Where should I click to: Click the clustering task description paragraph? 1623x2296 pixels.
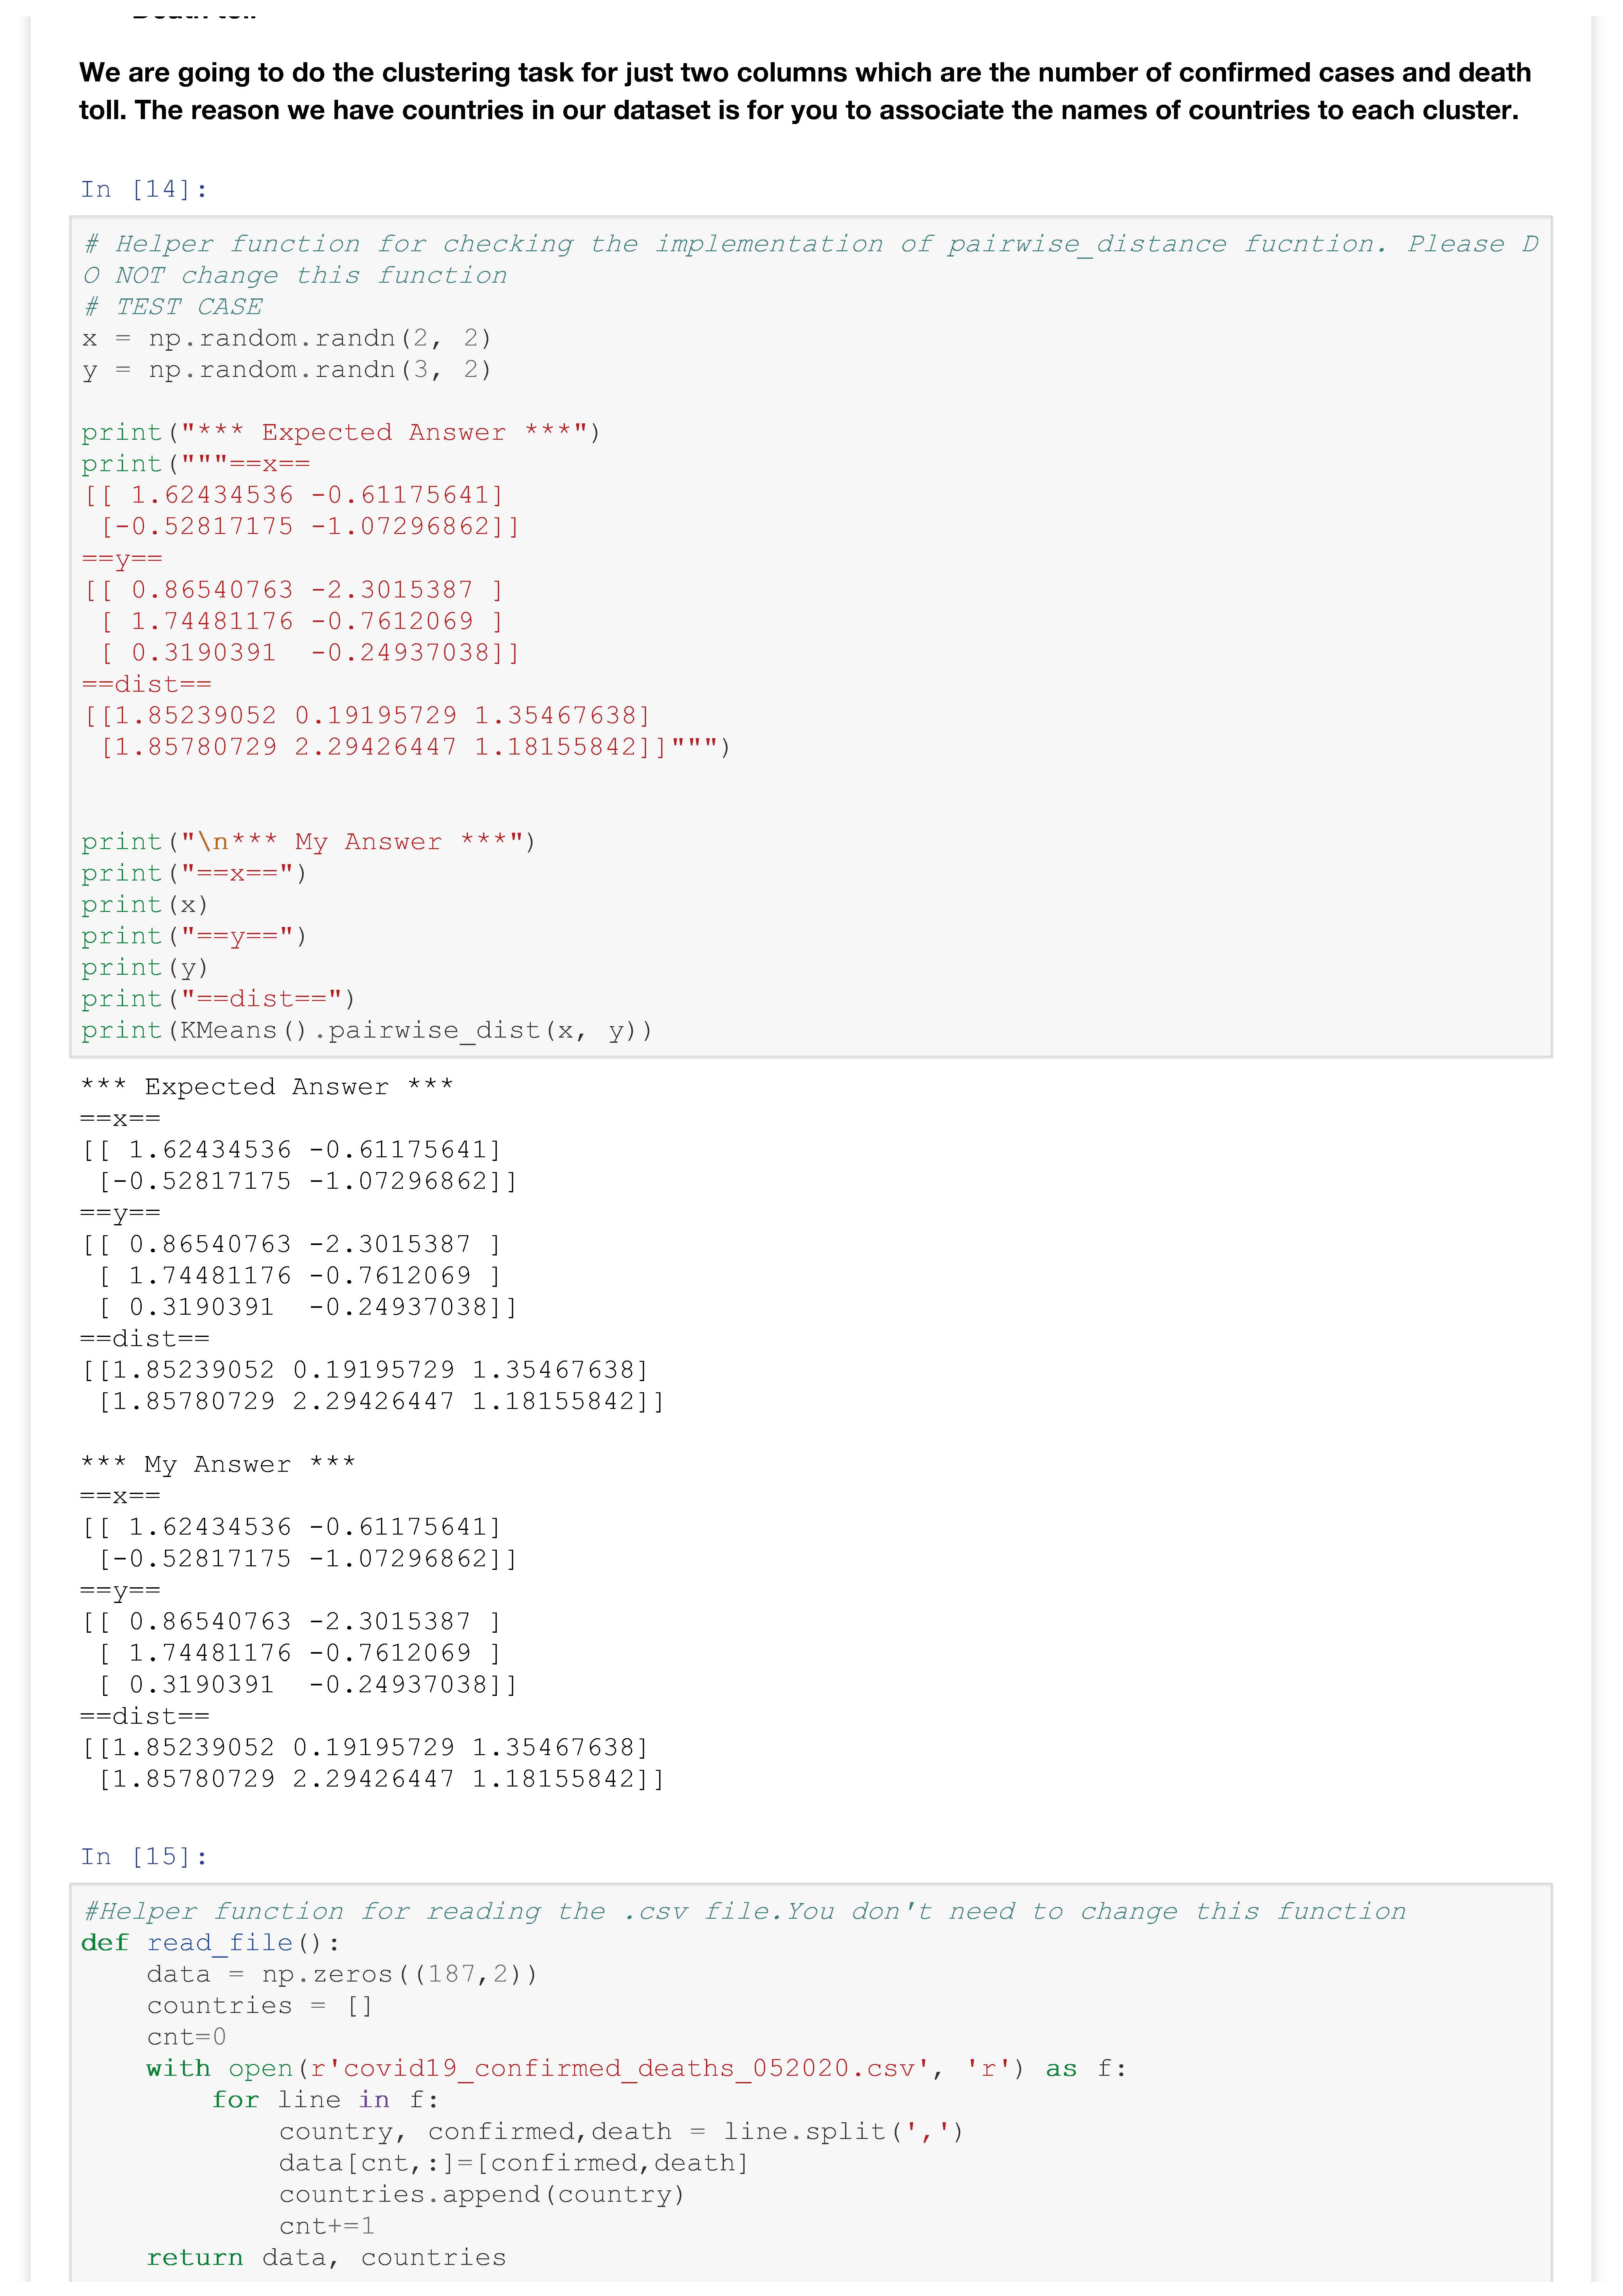pyautogui.click(x=805, y=91)
